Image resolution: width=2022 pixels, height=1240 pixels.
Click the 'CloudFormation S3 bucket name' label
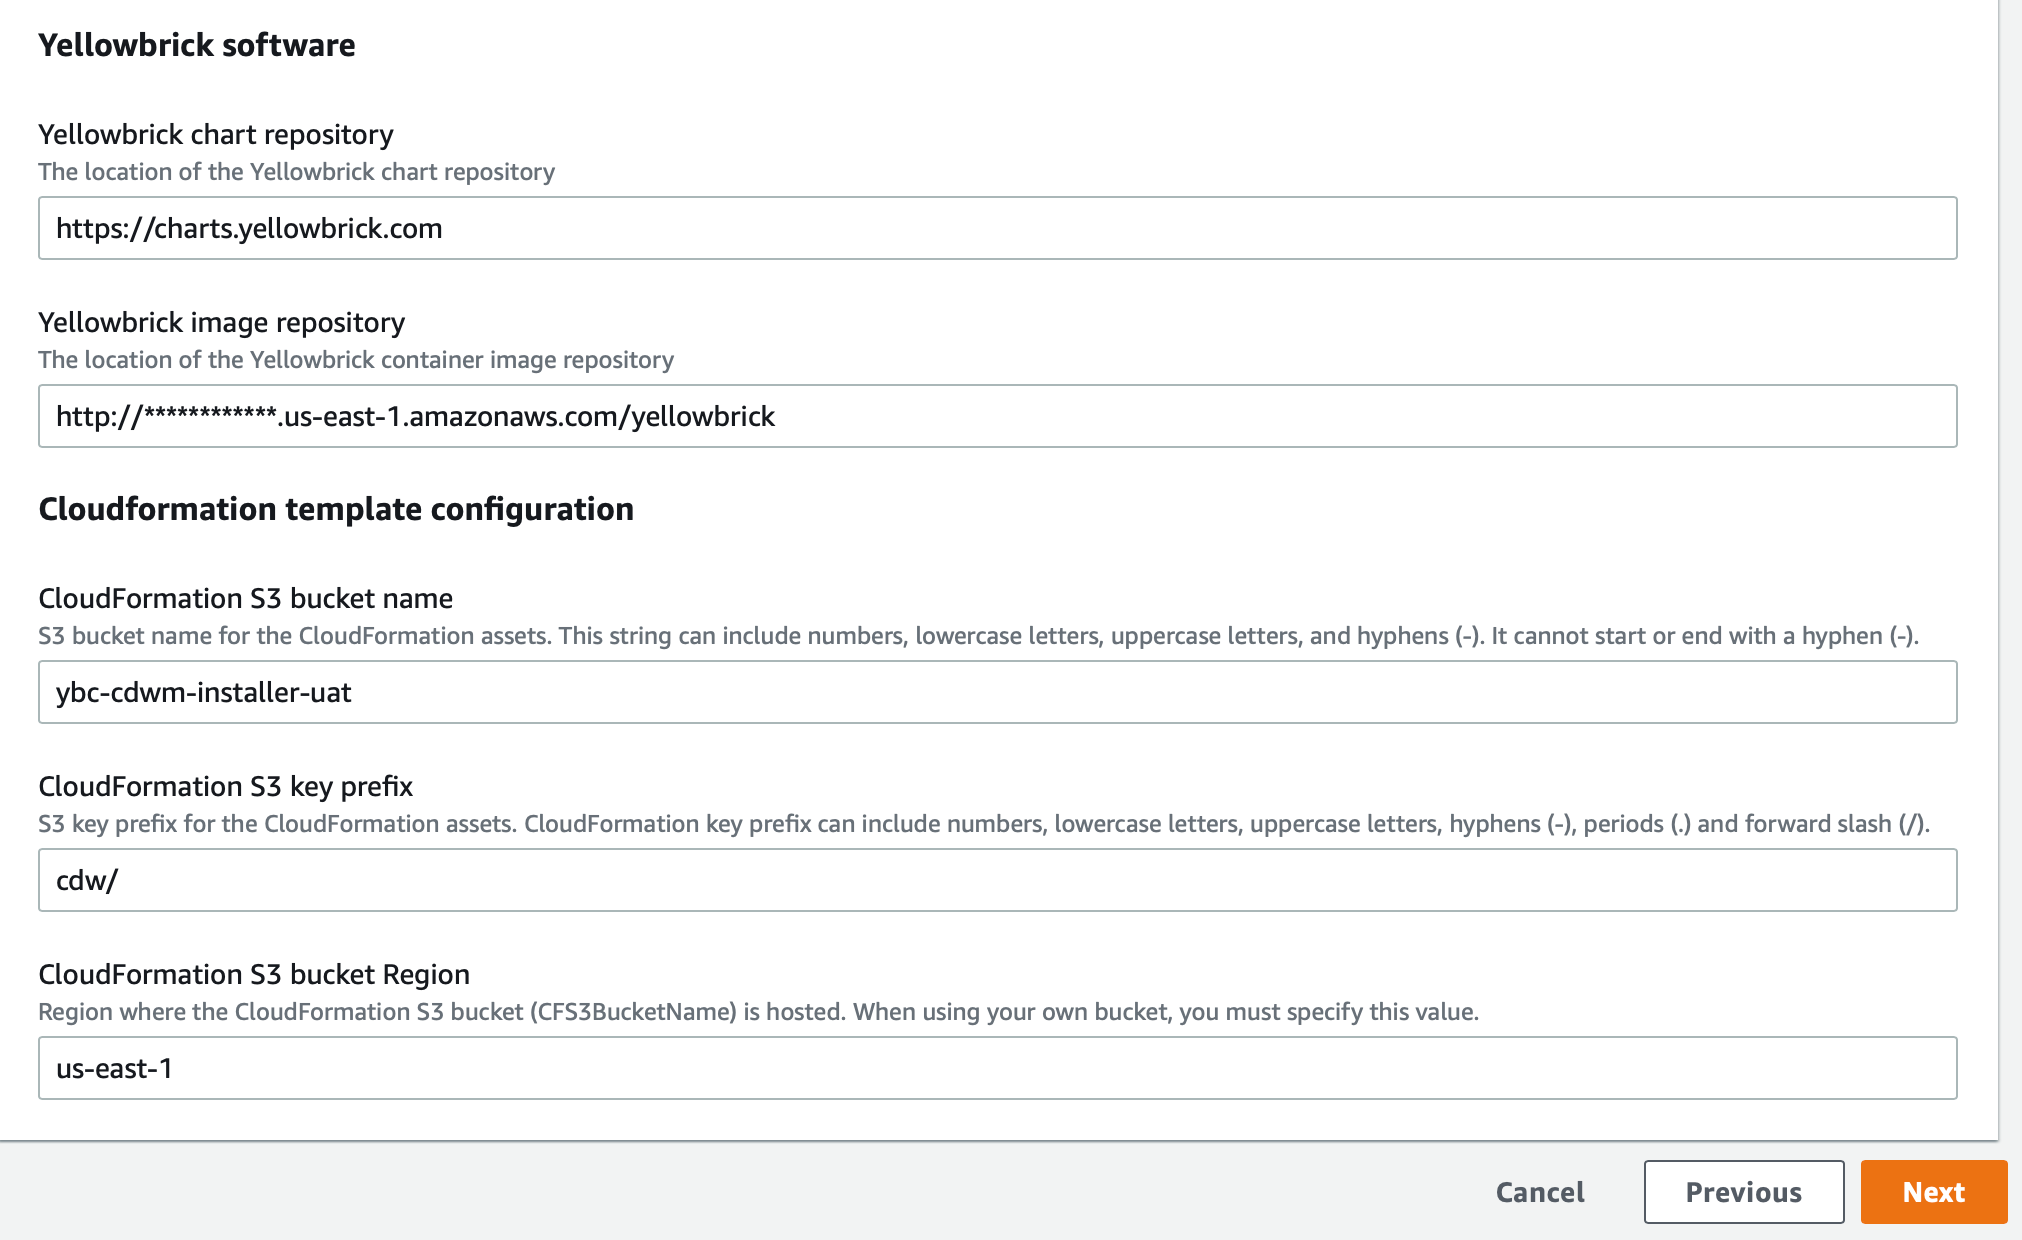pyautogui.click(x=245, y=598)
